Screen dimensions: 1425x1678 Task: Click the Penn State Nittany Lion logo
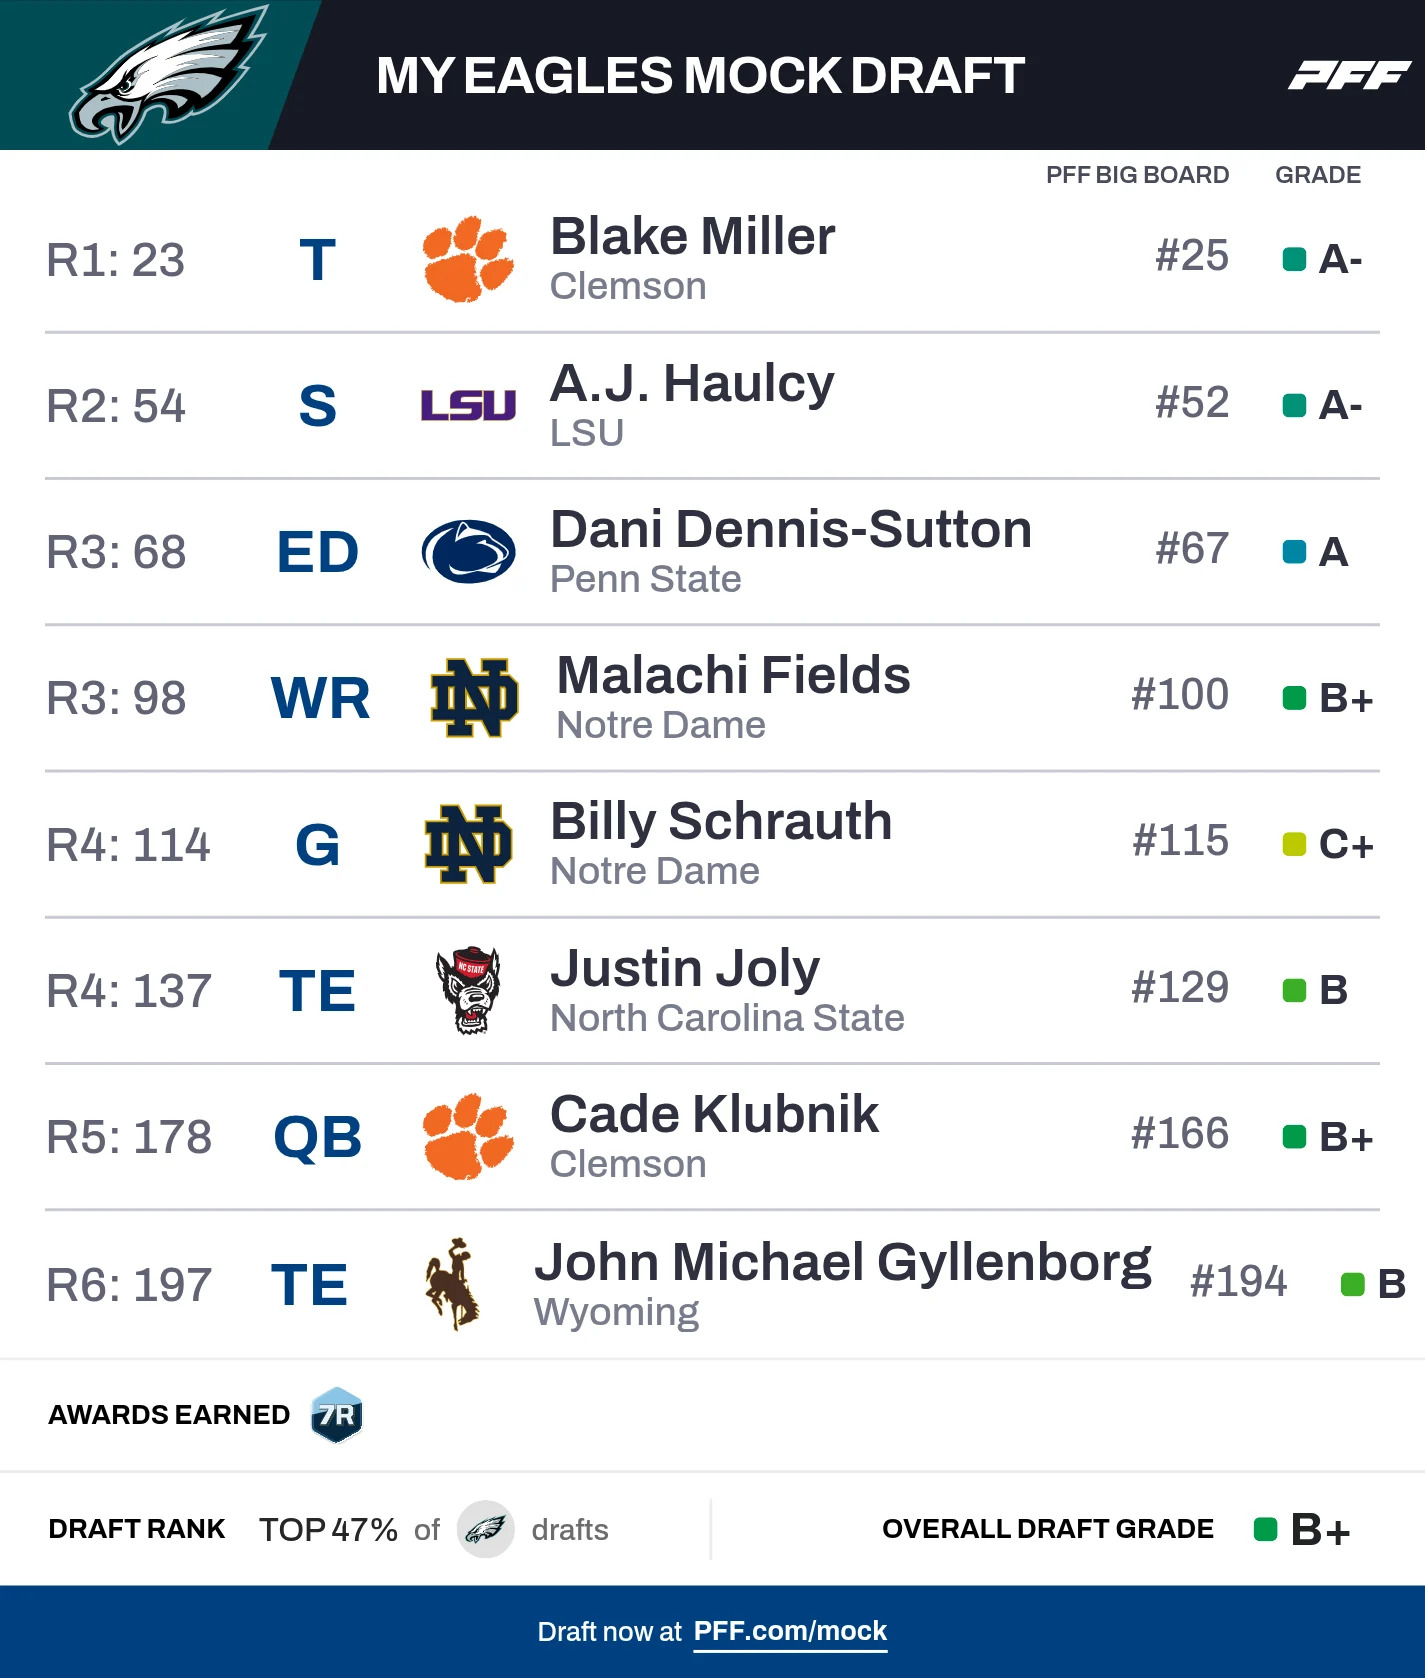click(x=468, y=551)
